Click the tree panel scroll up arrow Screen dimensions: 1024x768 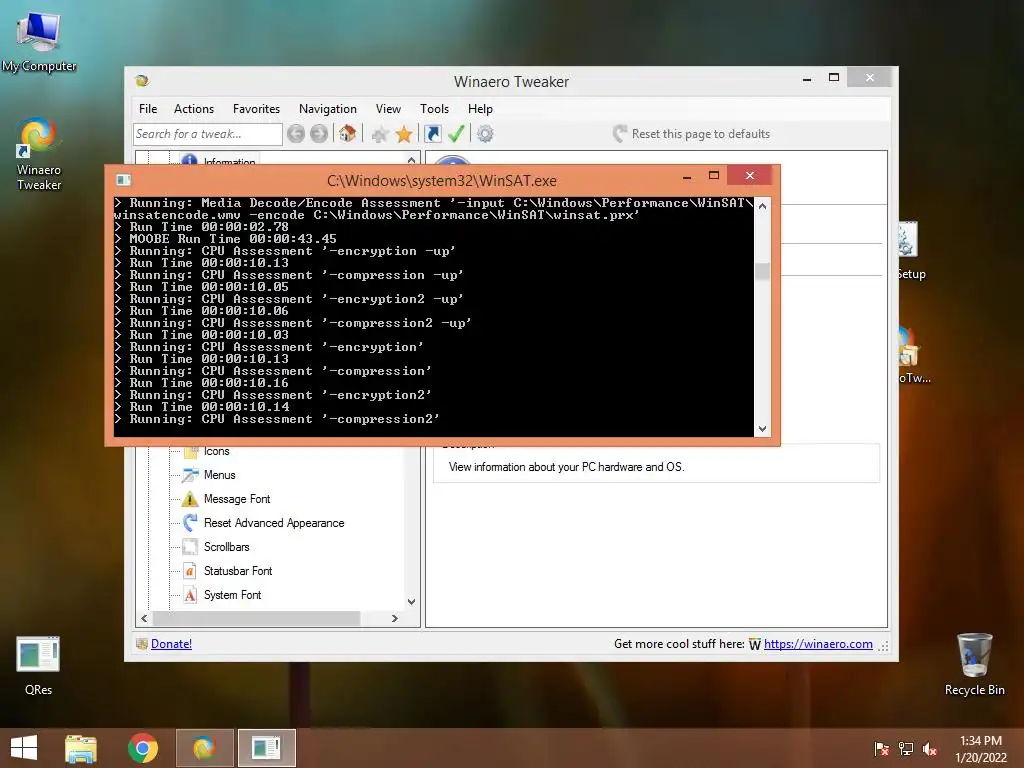coord(411,159)
